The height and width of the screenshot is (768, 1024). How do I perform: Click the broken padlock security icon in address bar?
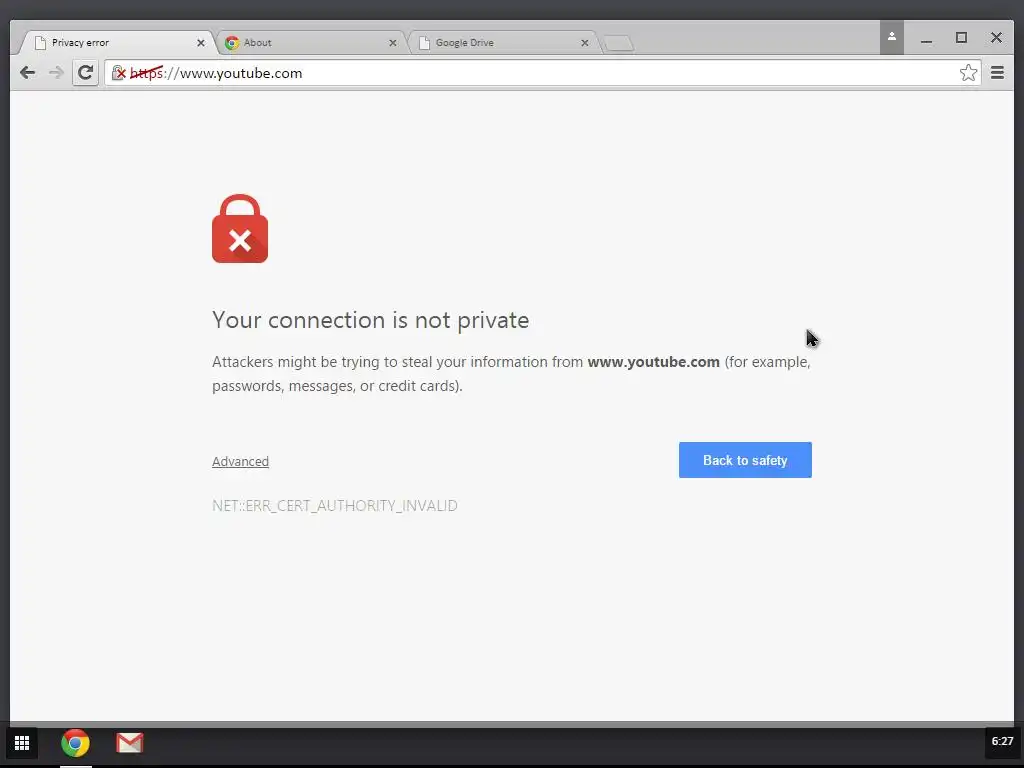(119, 72)
